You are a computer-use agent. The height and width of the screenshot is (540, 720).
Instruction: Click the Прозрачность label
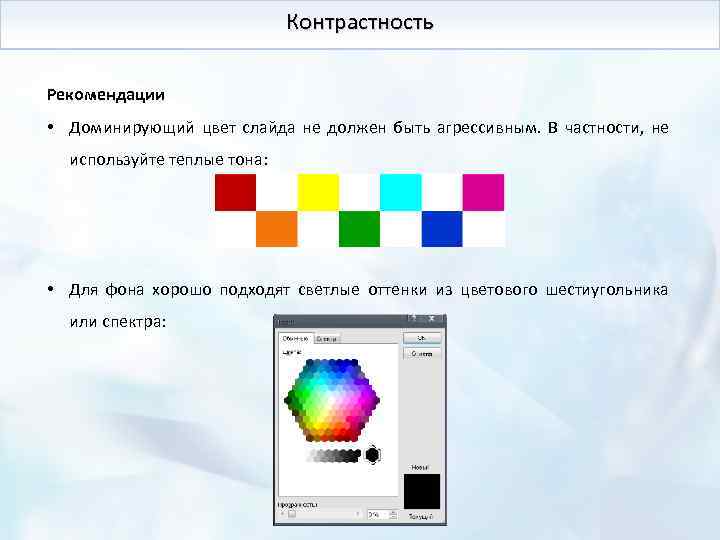point(298,504)
